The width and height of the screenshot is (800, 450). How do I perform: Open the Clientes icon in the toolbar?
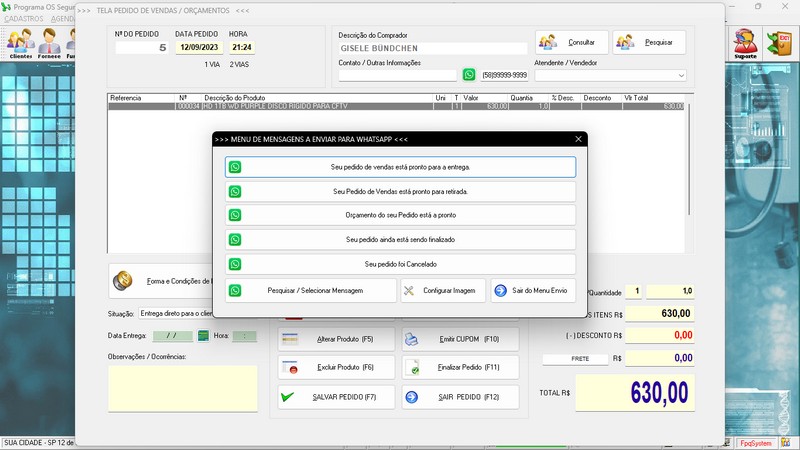click(x=20, y=43)
